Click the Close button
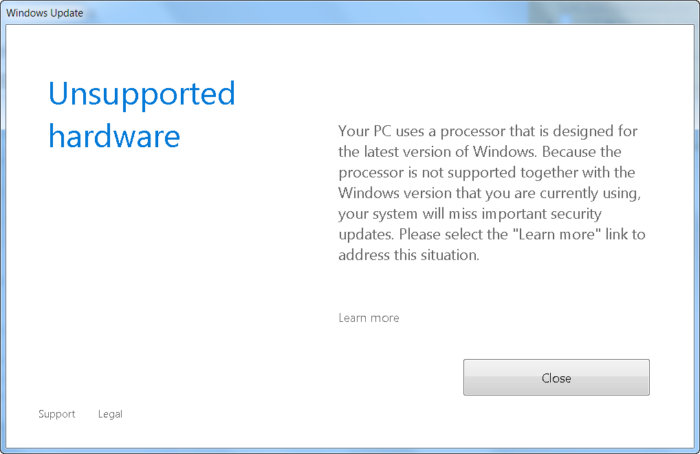700x454 pixels. pyautogui.click(x=556, y=378)
